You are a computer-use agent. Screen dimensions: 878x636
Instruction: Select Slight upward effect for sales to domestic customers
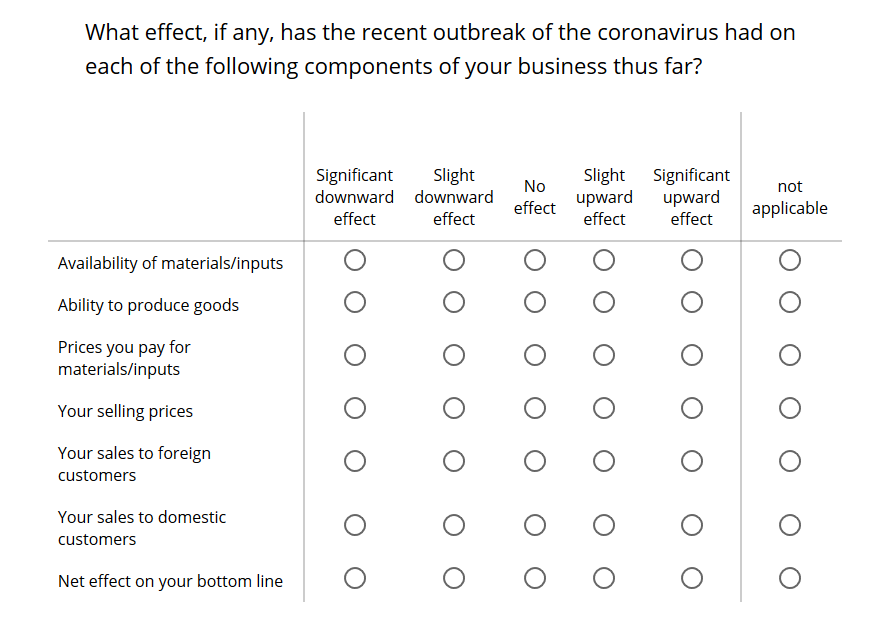coord(604,525)
